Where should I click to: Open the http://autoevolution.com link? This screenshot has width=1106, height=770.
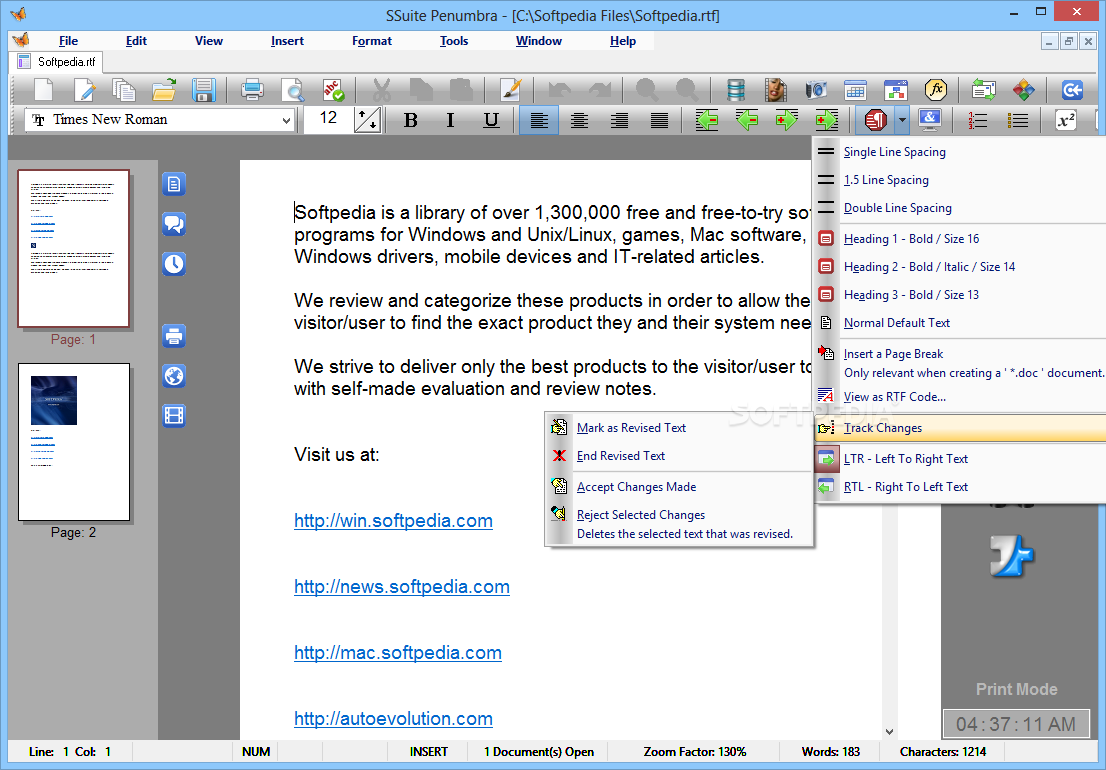point(393,719)
